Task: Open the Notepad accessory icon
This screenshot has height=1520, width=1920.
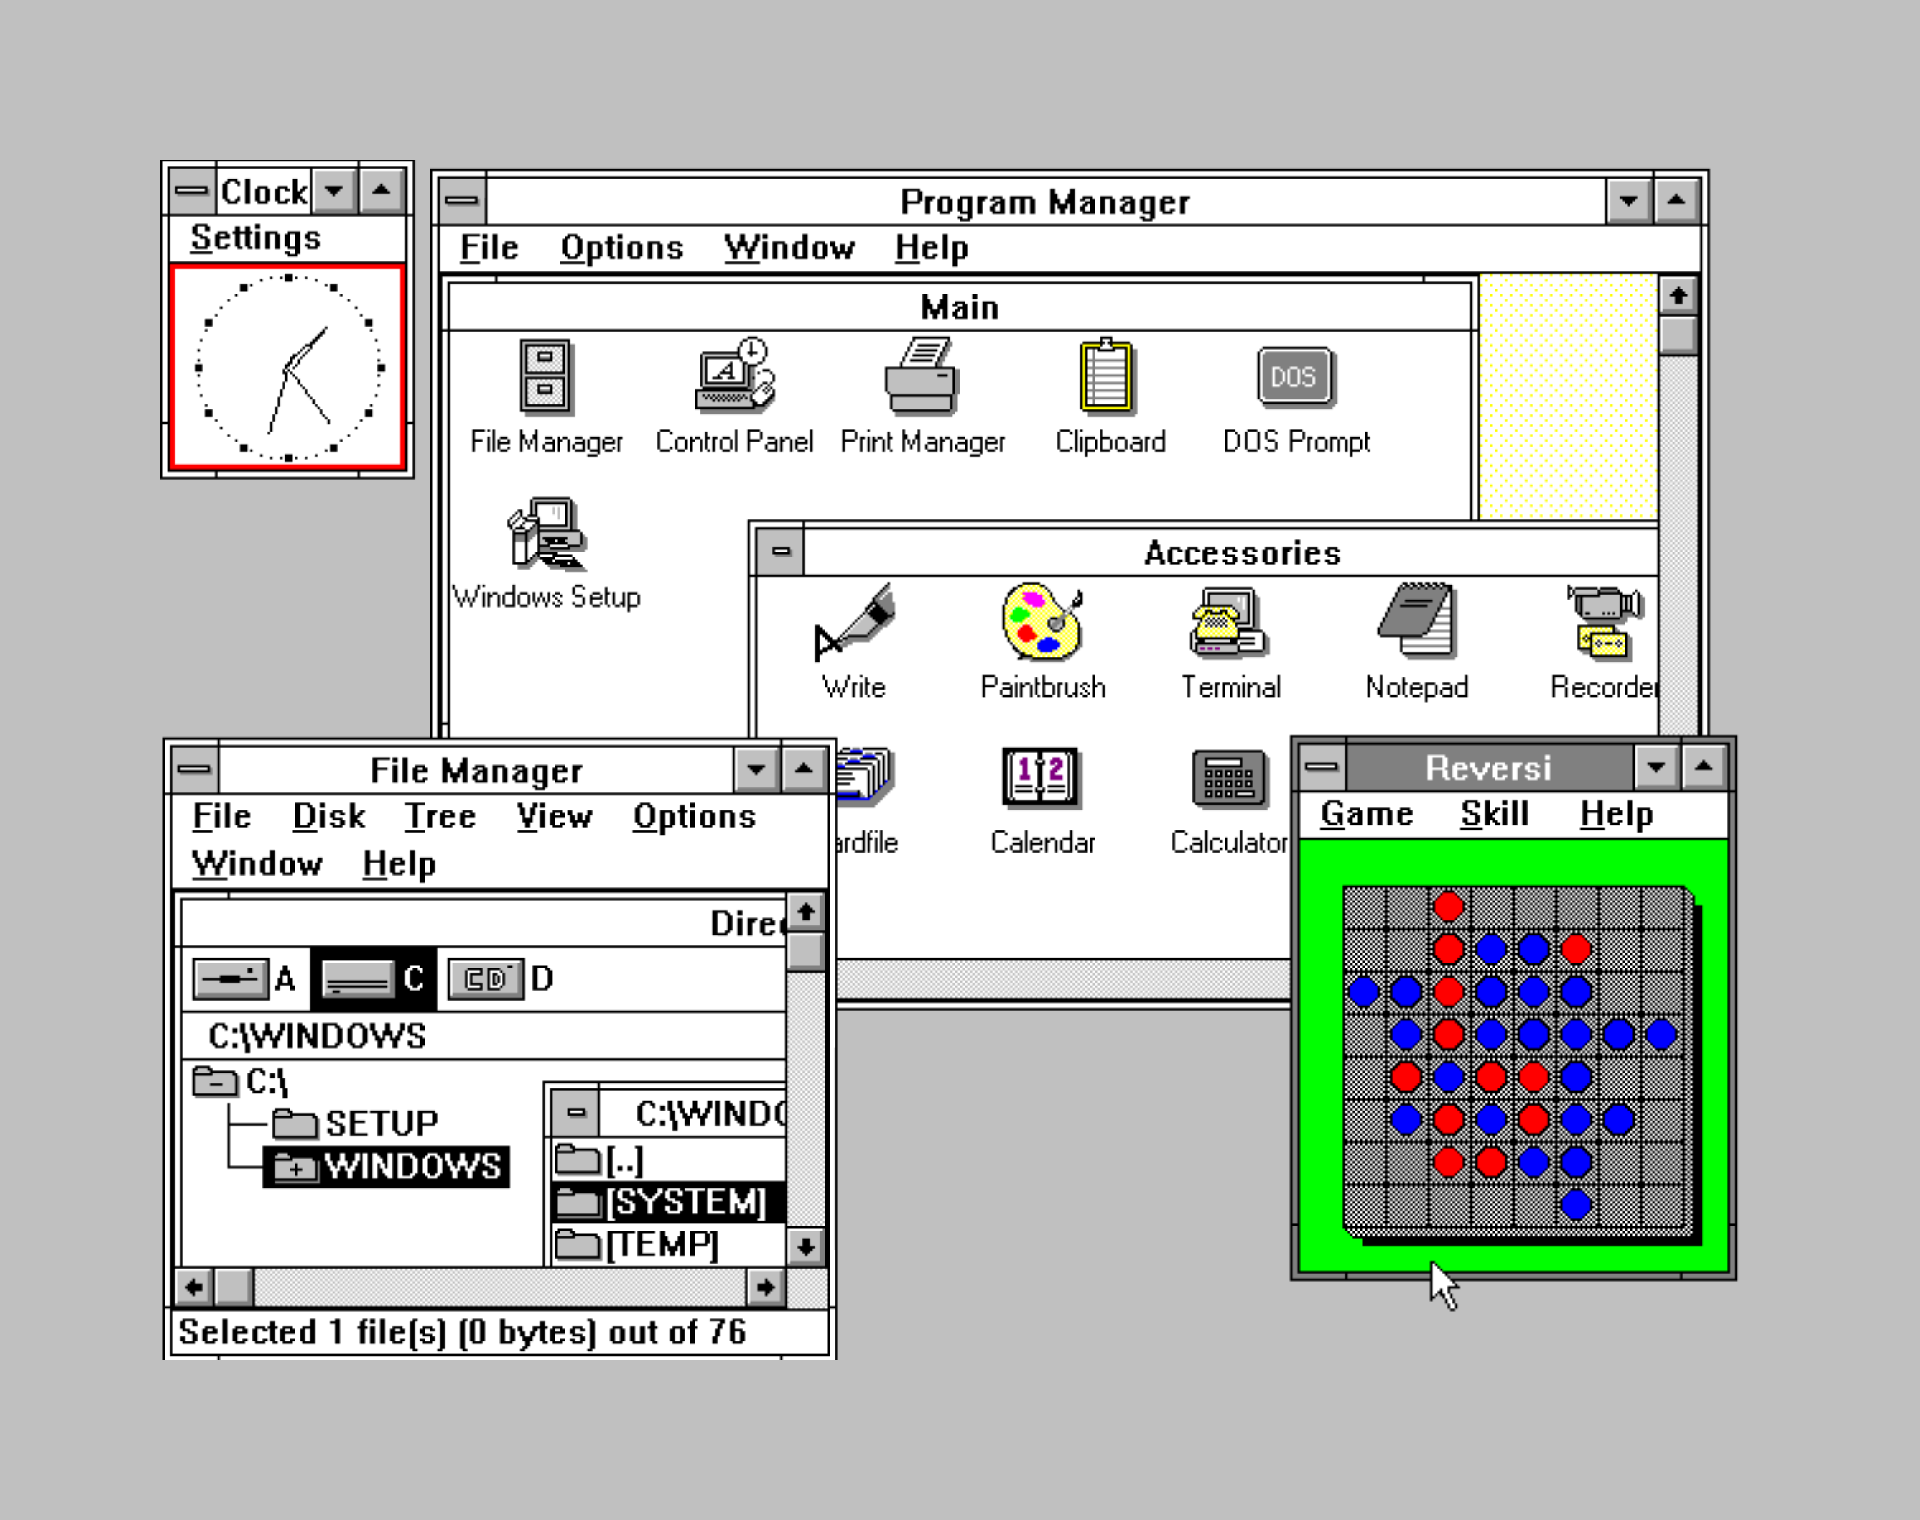Action: [x=1416, y=622]
